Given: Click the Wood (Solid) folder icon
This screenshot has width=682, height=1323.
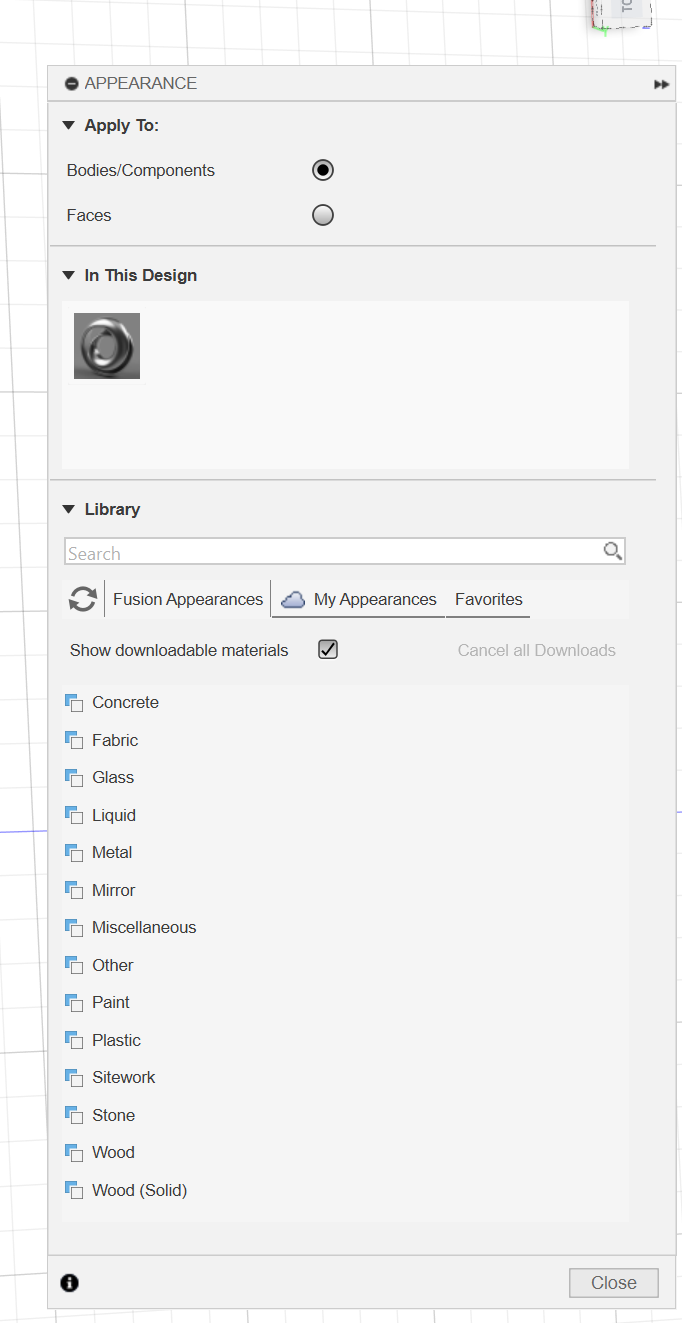Looking at the screenshot, I should pyautogui.click(x=74, y=1190).
